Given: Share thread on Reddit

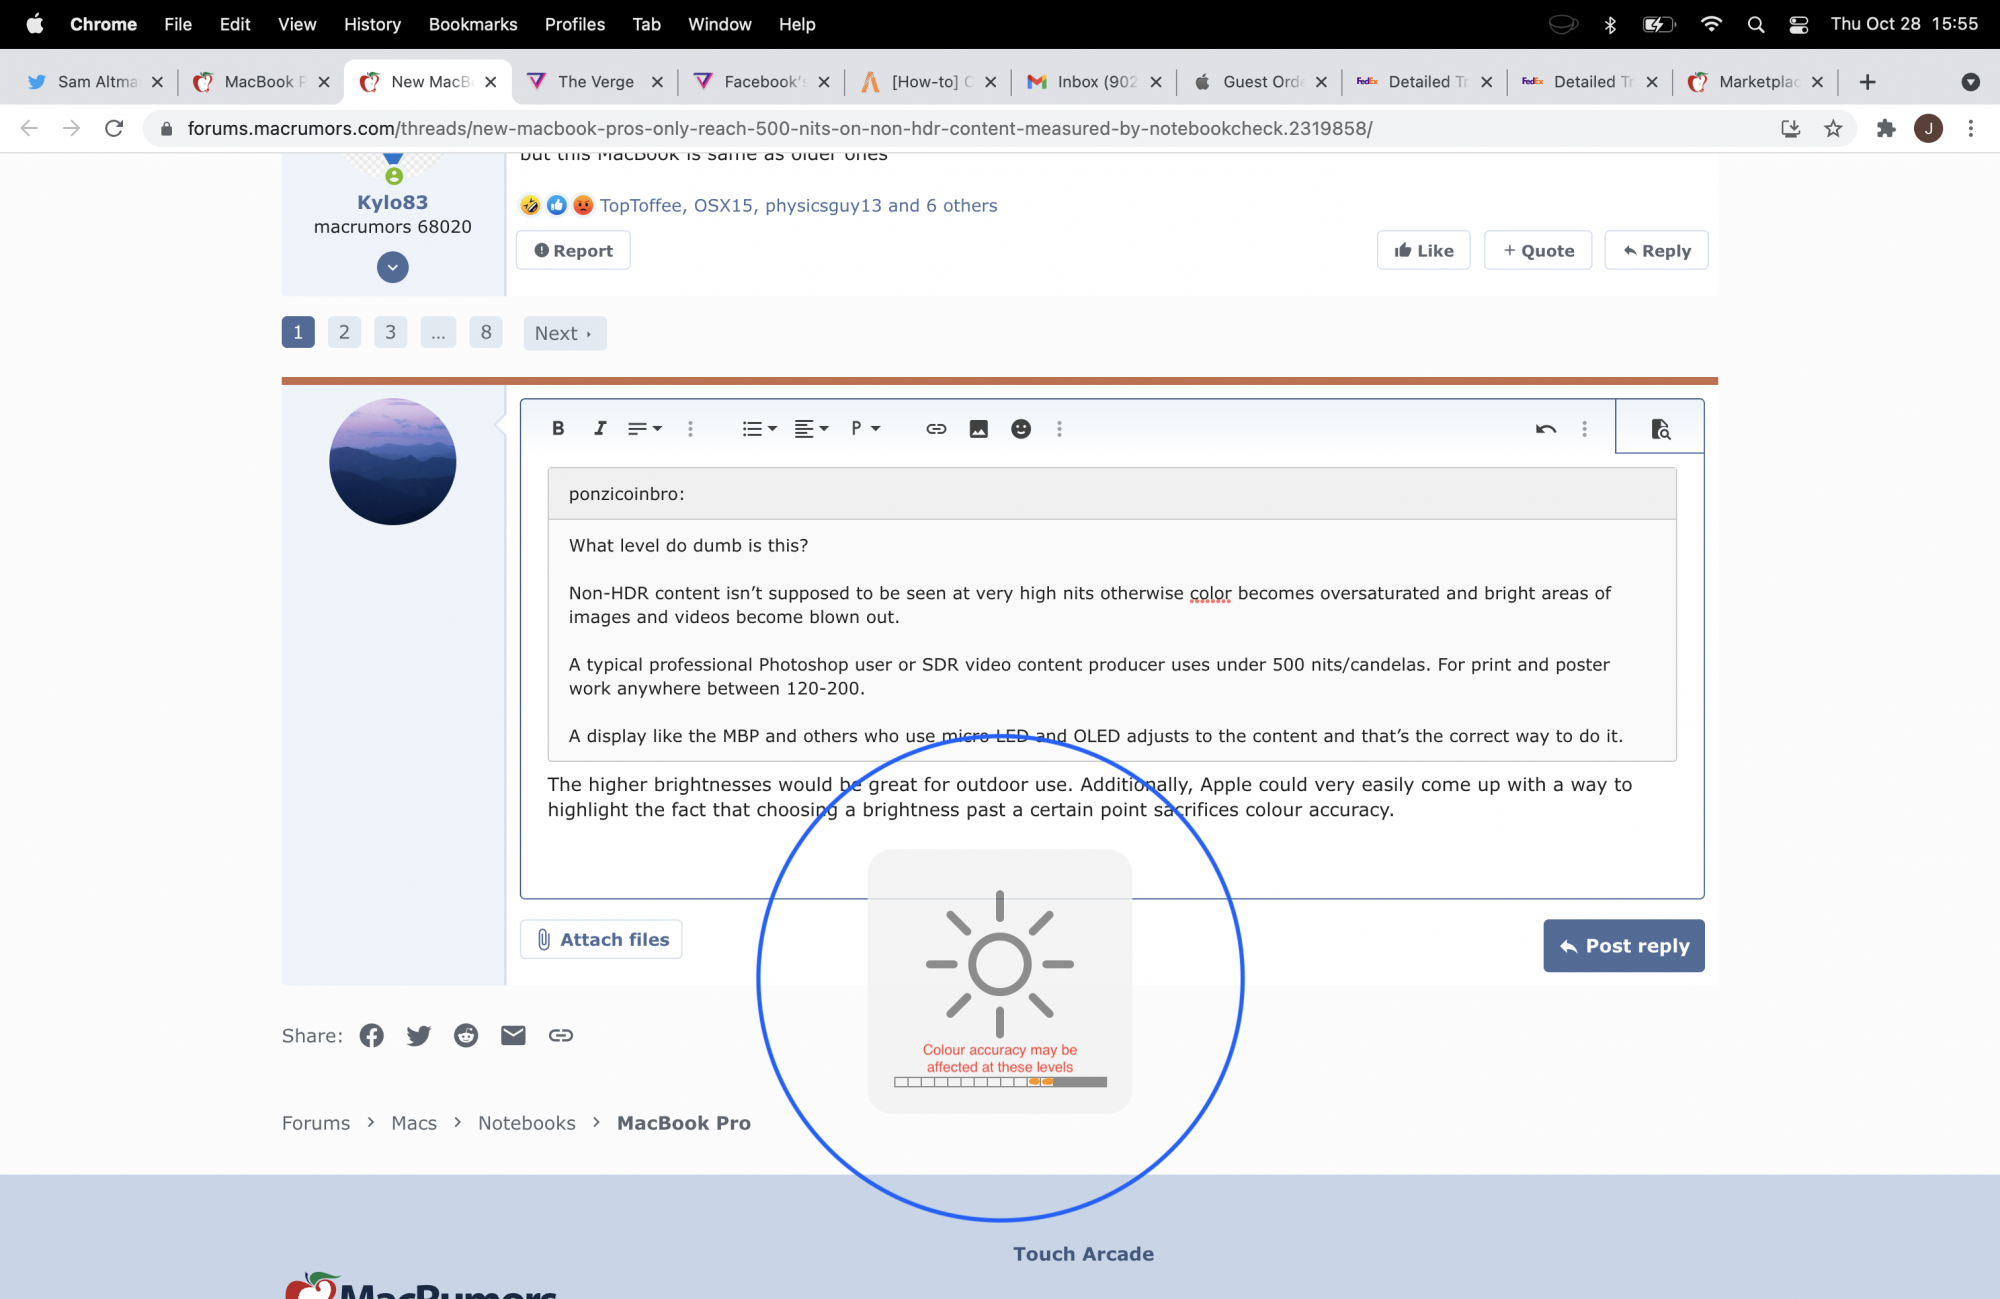Looking at the screenshot, I should [x=466, y=1036].
